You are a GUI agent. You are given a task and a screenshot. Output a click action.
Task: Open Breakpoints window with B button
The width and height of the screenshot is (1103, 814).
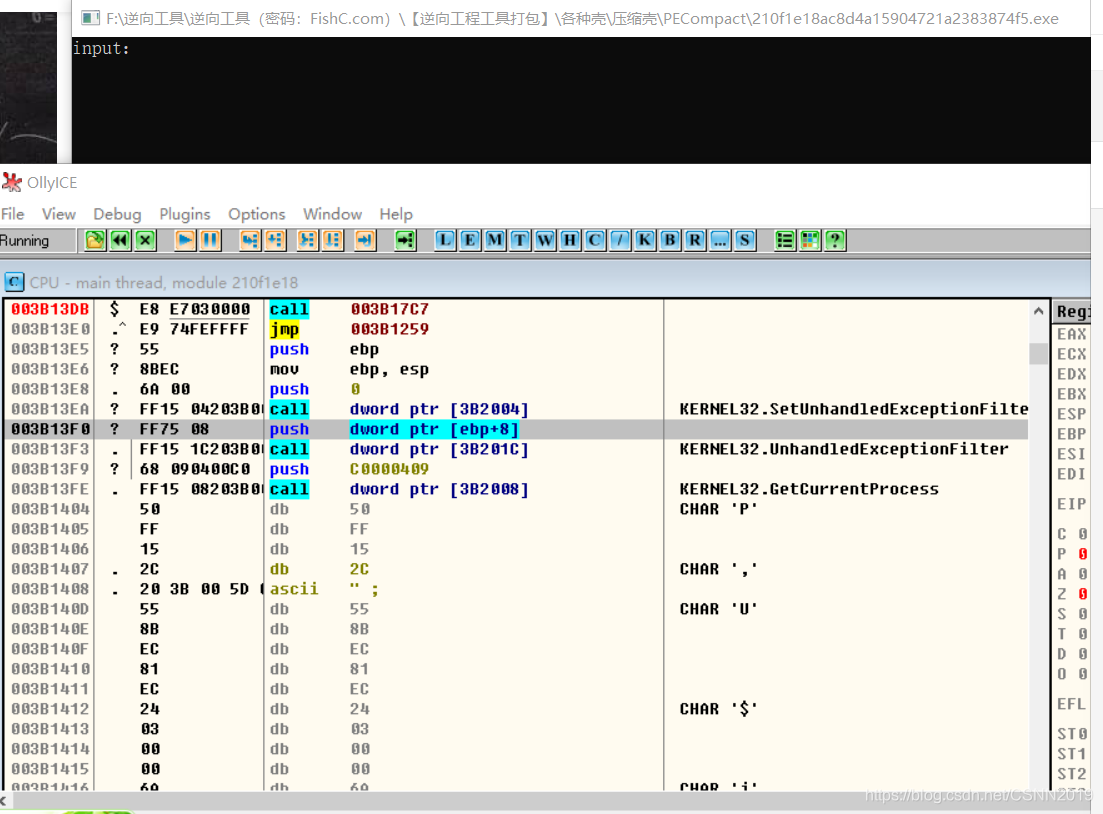click(670, 241)
